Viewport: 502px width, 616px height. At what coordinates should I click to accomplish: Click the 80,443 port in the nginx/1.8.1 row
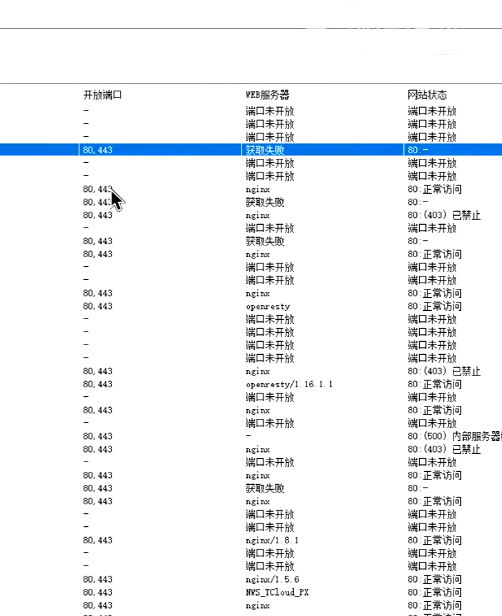click(97, 540)
